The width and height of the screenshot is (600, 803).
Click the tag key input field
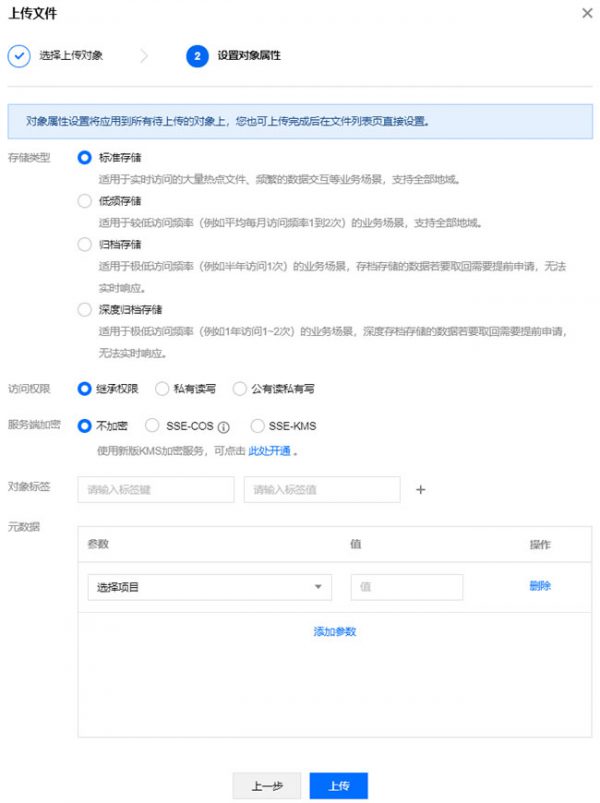[x=155, y=489]
